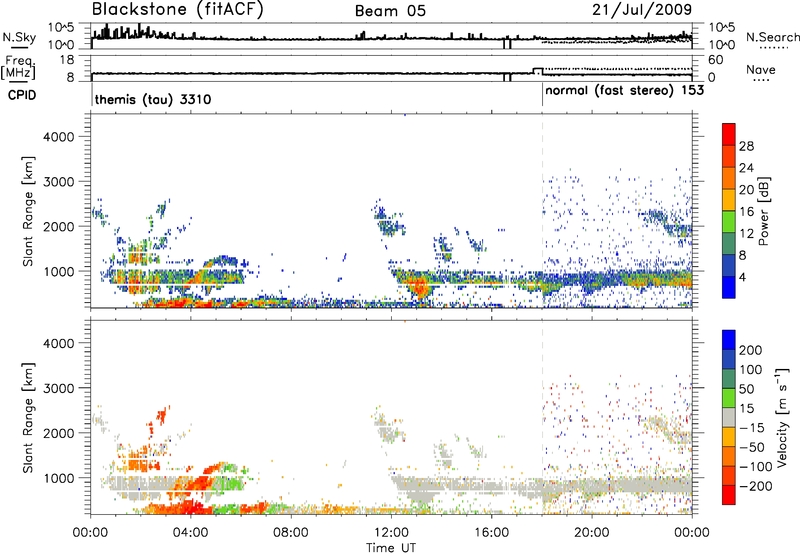
Task: Select the "Freq. [MHz]" axis label
Action: (19, 68)
